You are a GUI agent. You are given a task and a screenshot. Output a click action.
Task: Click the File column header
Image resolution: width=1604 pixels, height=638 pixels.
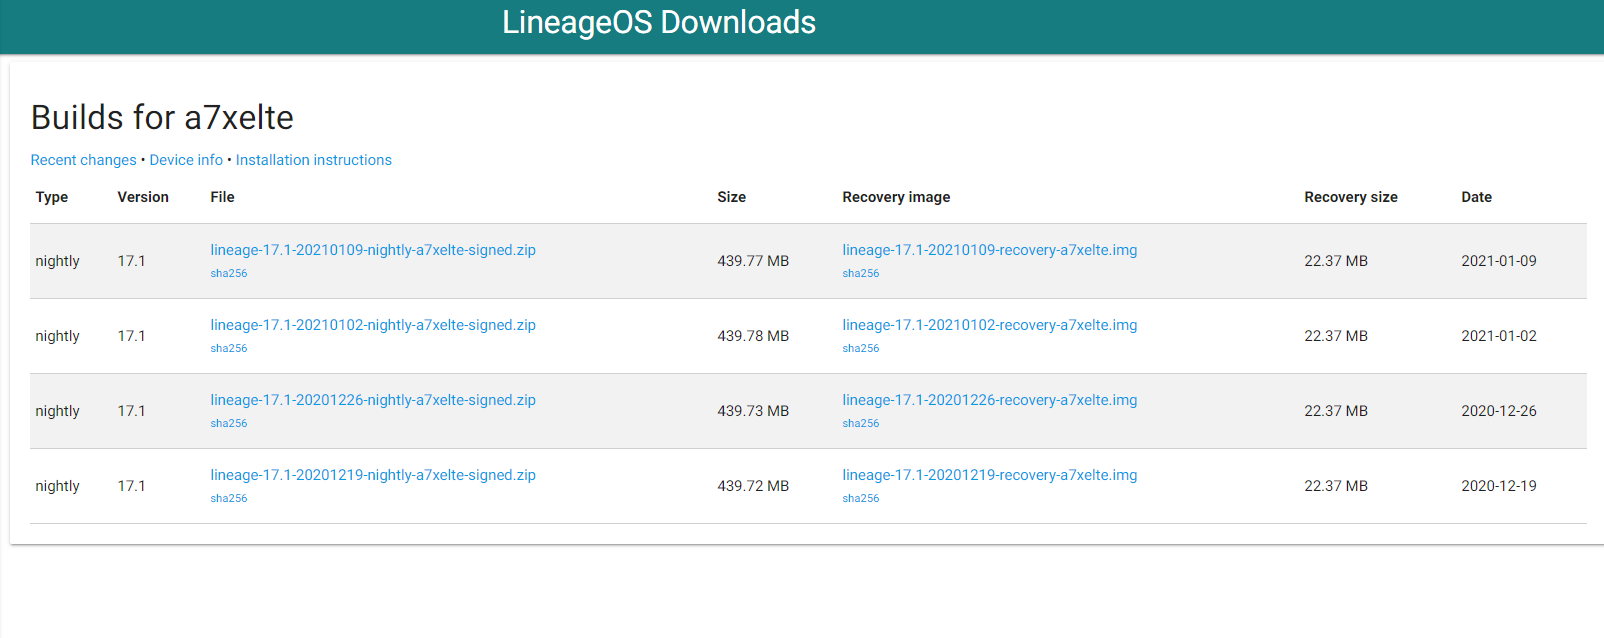pos(222,197)
